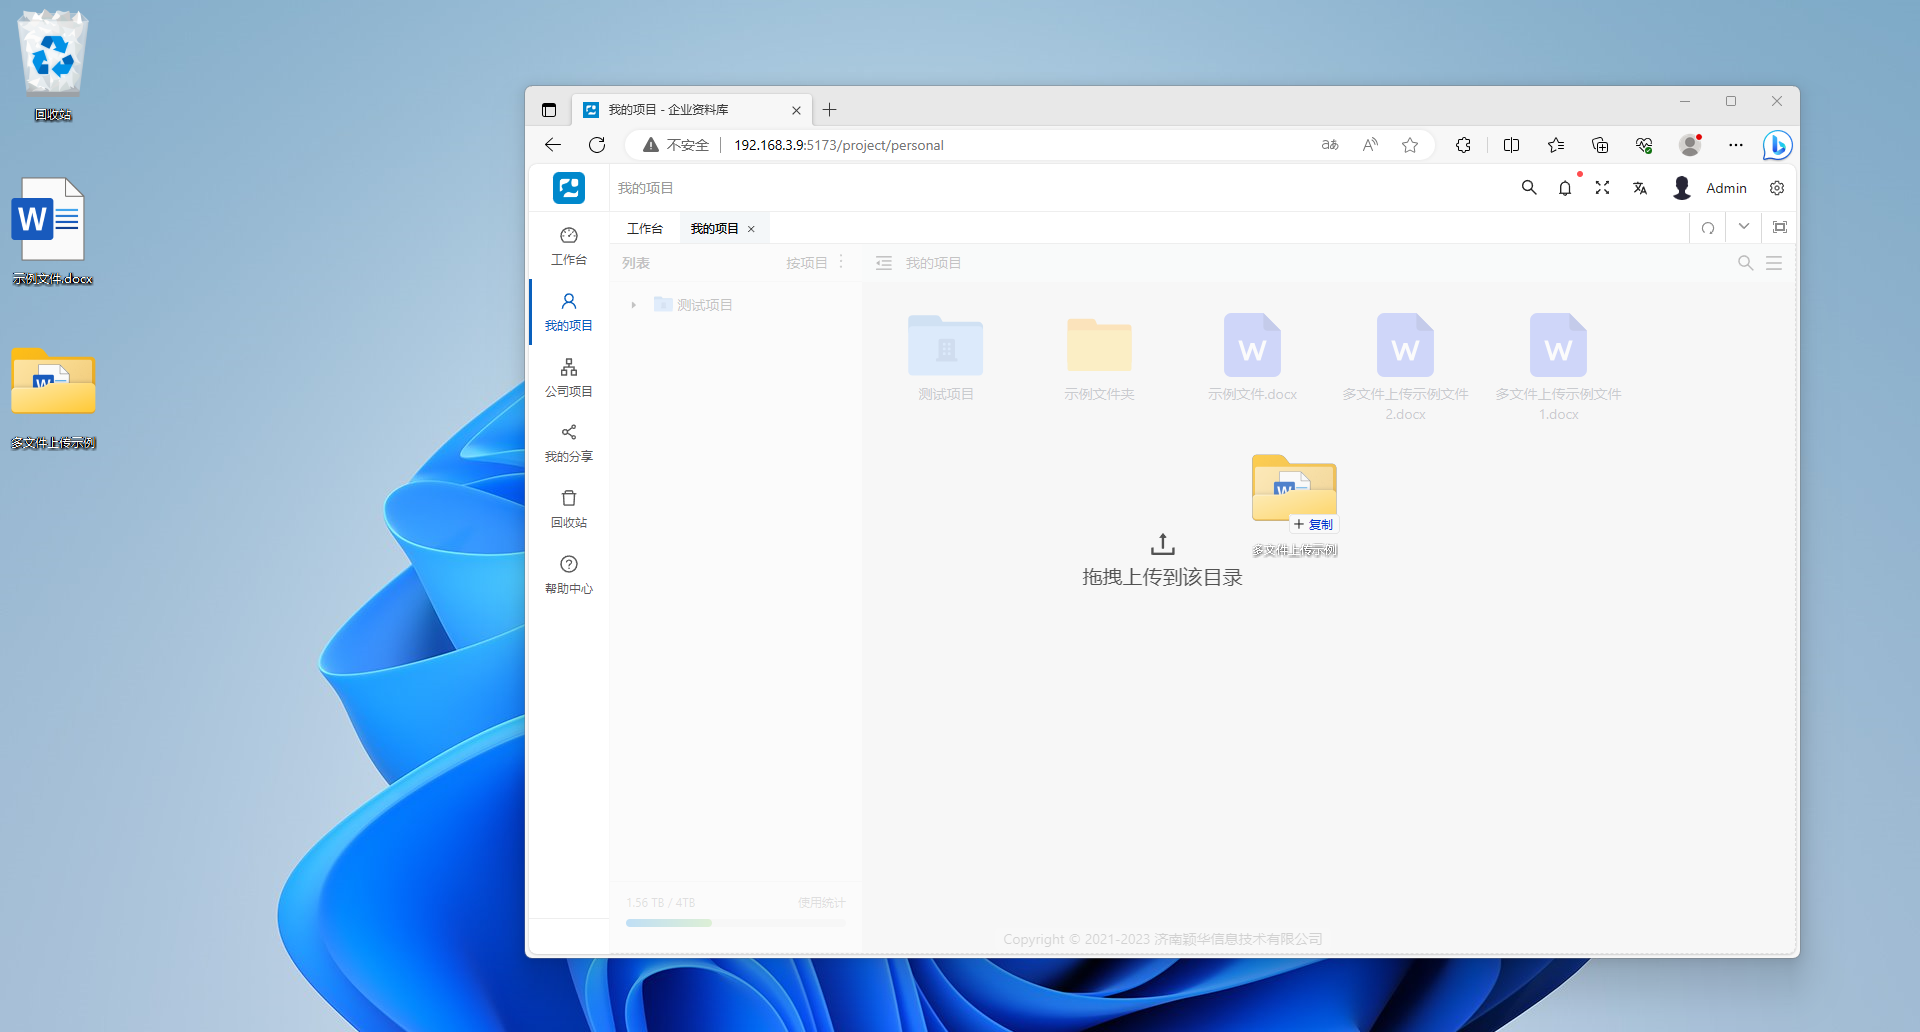
Task: Open the search icon in app header
Action: click(x=1529, y=188)
